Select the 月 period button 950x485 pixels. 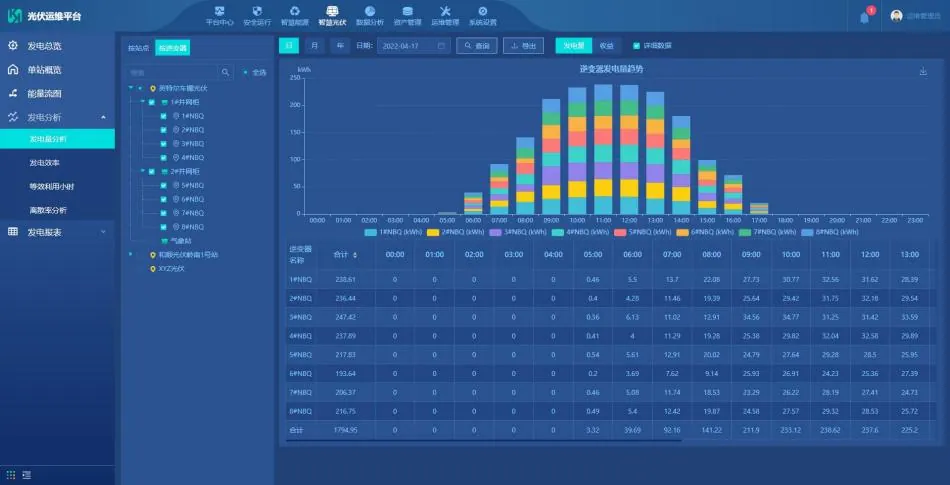pyautogui.click(x=314, y=45)
